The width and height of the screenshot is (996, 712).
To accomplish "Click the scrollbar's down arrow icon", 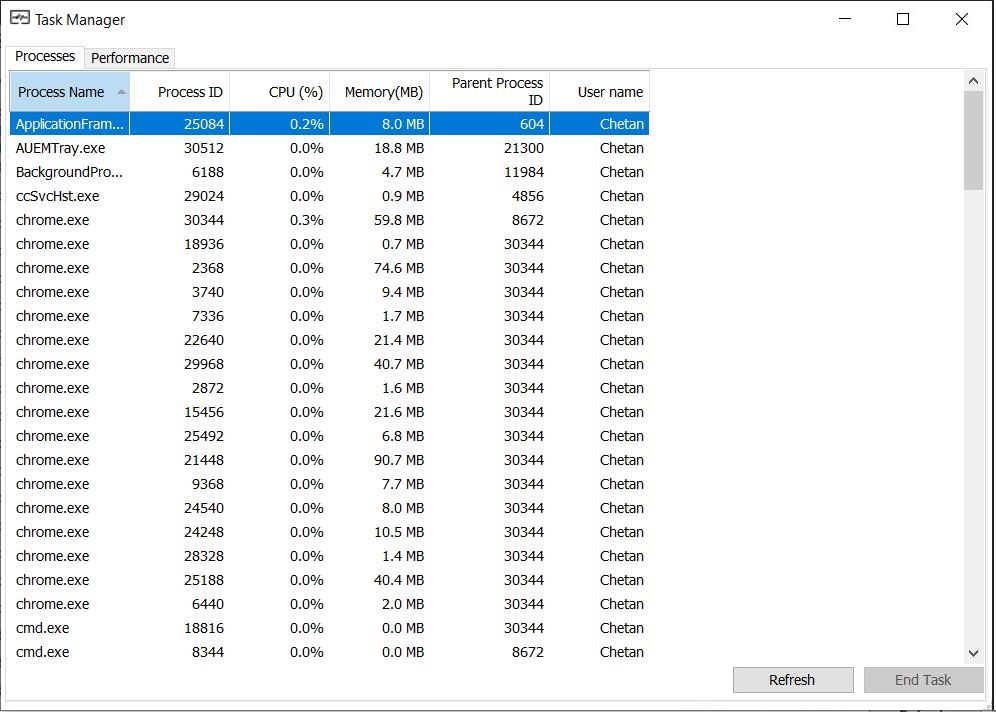I will [x=973, y=652].
